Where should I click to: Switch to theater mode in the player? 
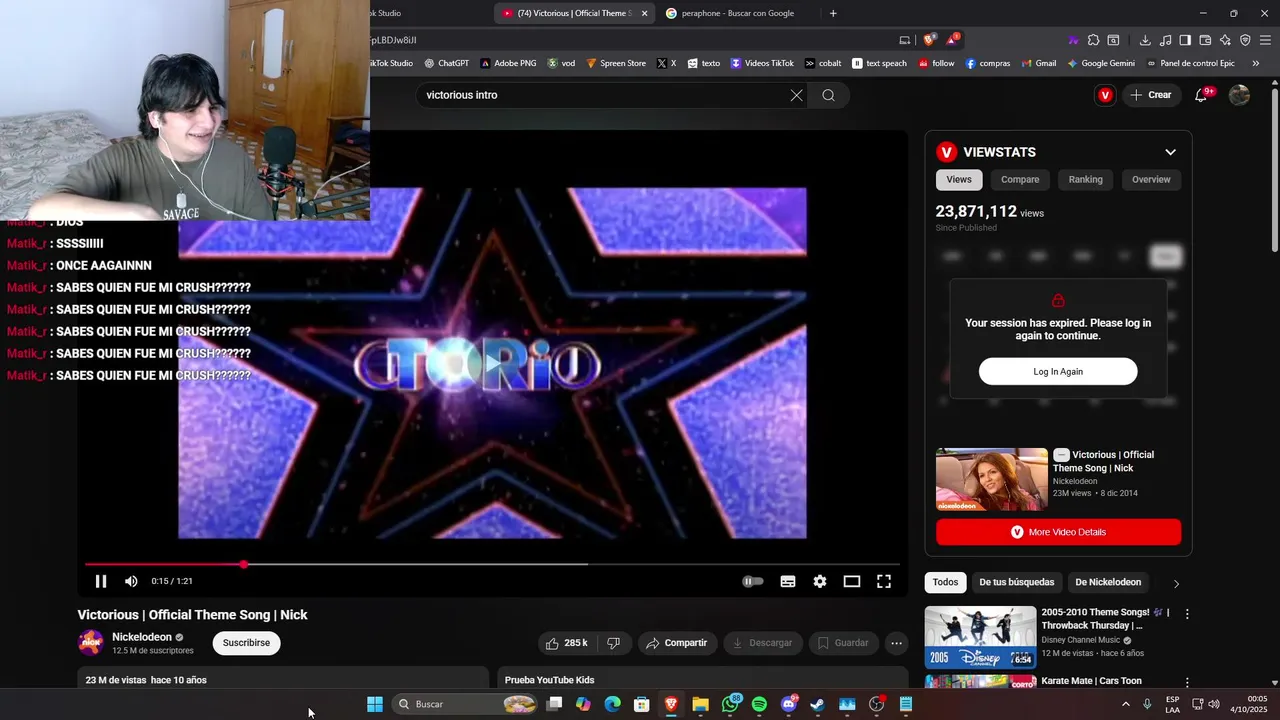tap(852, 581)
